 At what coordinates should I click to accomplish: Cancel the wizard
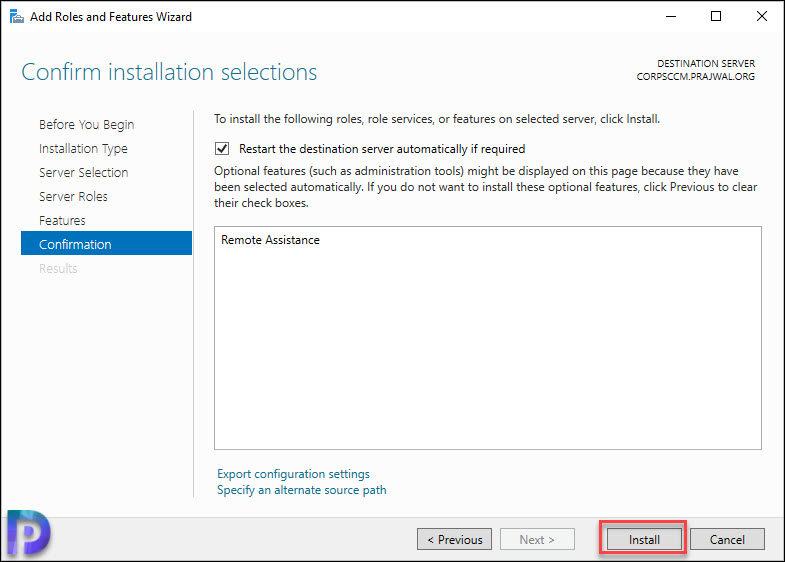(727, 539)
